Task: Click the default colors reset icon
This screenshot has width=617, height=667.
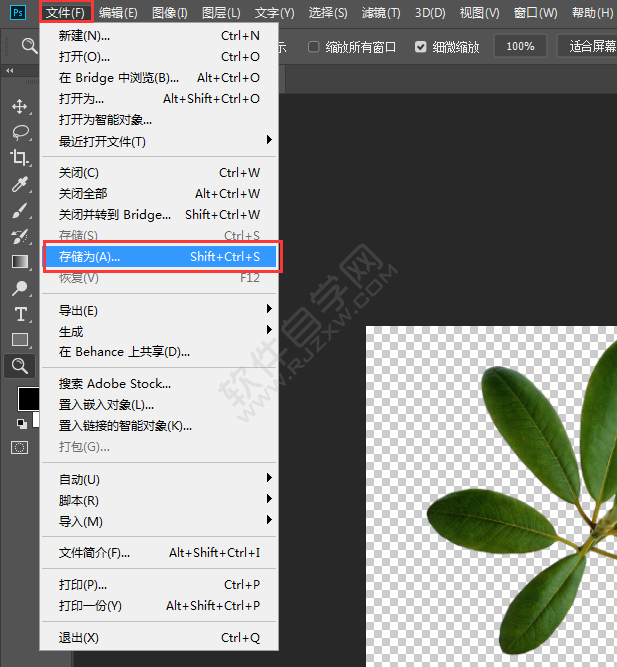Action: tap(21, 423)
